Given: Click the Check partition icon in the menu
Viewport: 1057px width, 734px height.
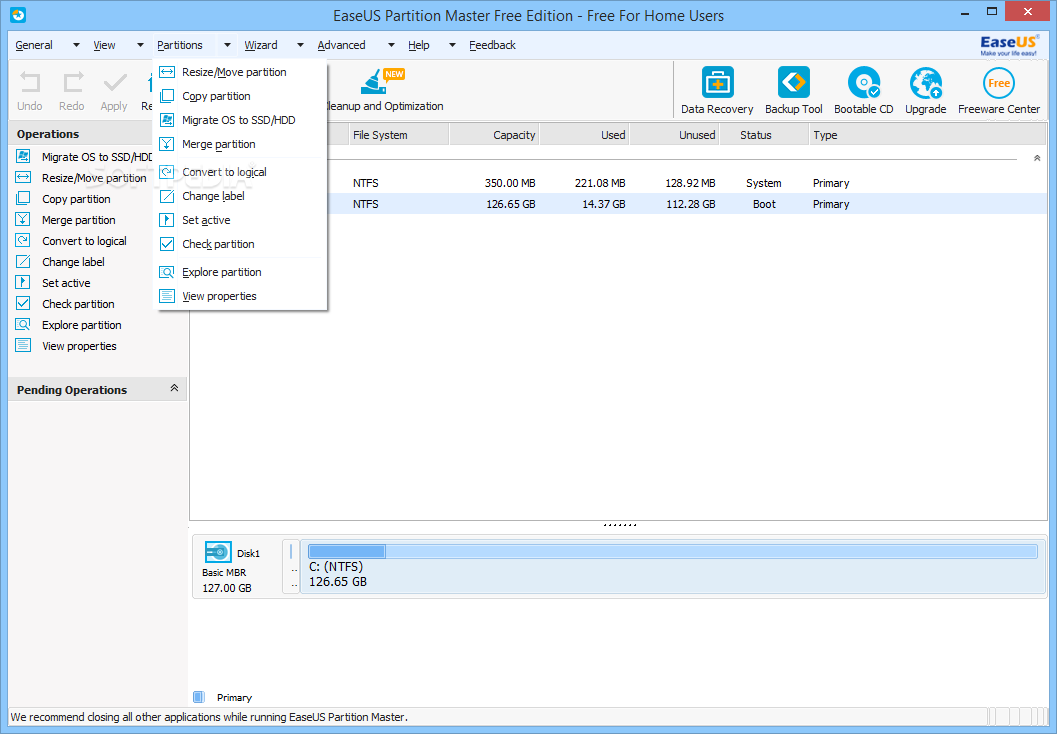Looking at the screenshot, I should (167, 244).
